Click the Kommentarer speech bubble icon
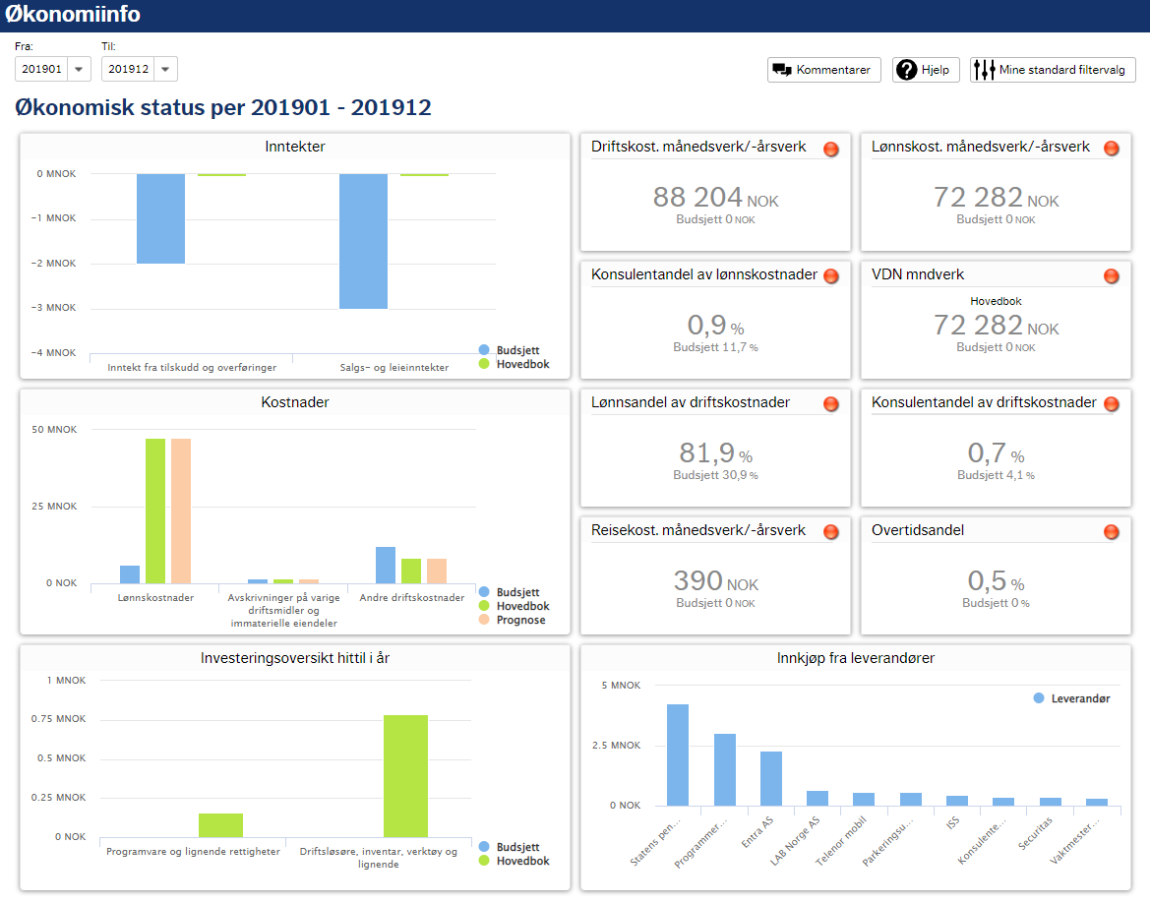1150x904 pixels. tap(782, 70)
